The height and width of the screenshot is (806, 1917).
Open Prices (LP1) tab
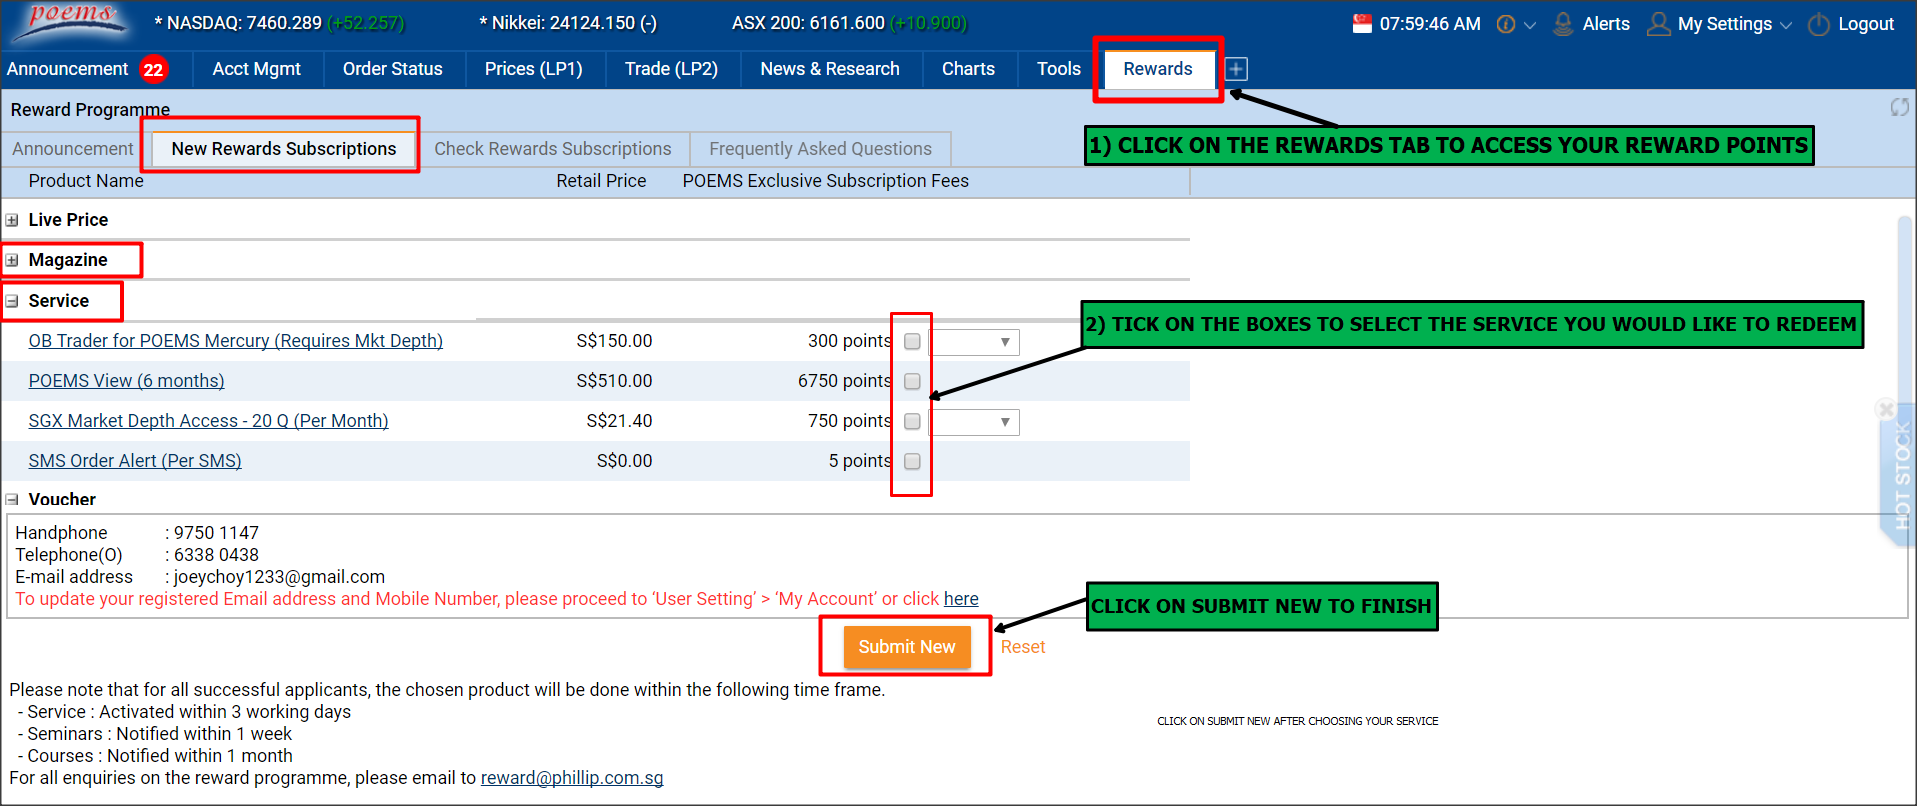[534, 69]
